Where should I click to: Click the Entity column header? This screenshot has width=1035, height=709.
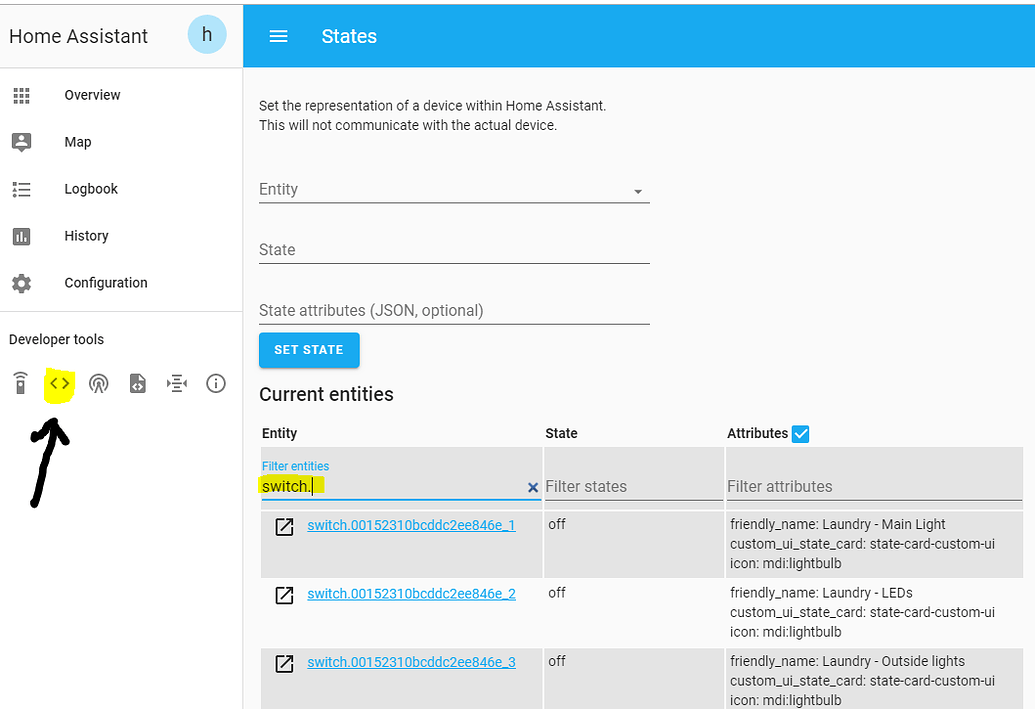(x=279, y=433)
